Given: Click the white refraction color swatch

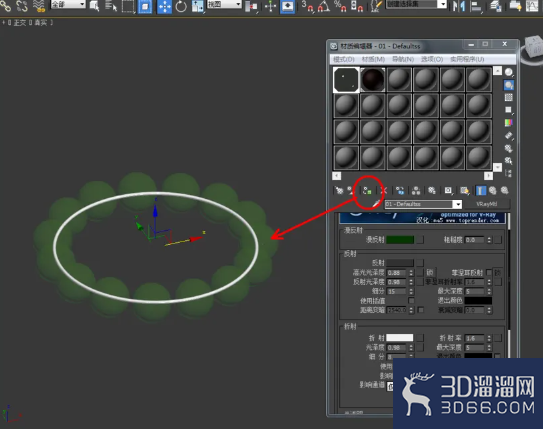Looking at the screenshot, I should pos(400,338).
